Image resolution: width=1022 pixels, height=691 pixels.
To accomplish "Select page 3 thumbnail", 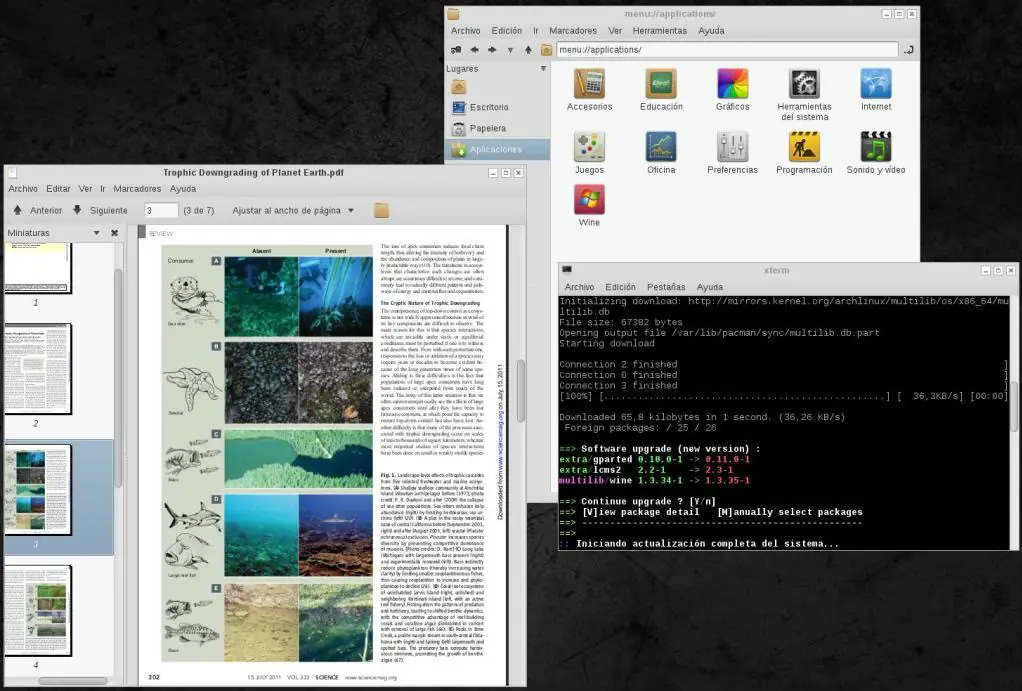I will click(37, 490).
